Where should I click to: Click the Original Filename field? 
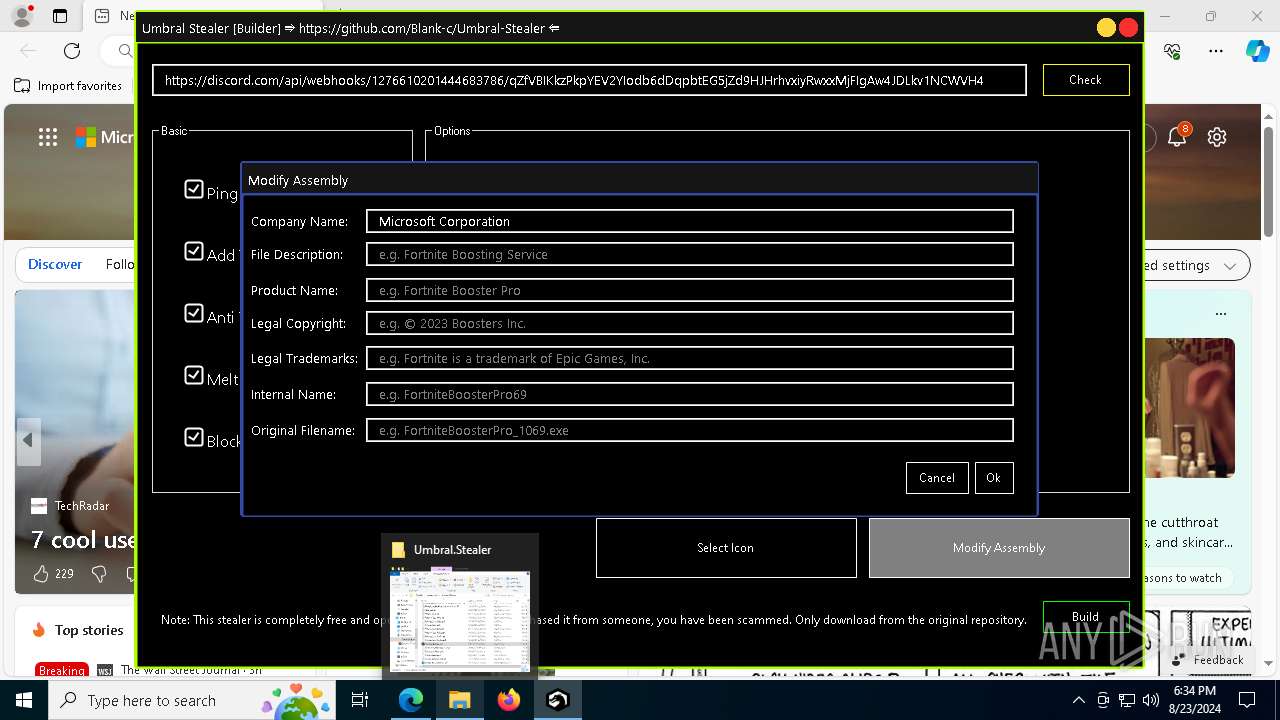(x=690, y=430)
